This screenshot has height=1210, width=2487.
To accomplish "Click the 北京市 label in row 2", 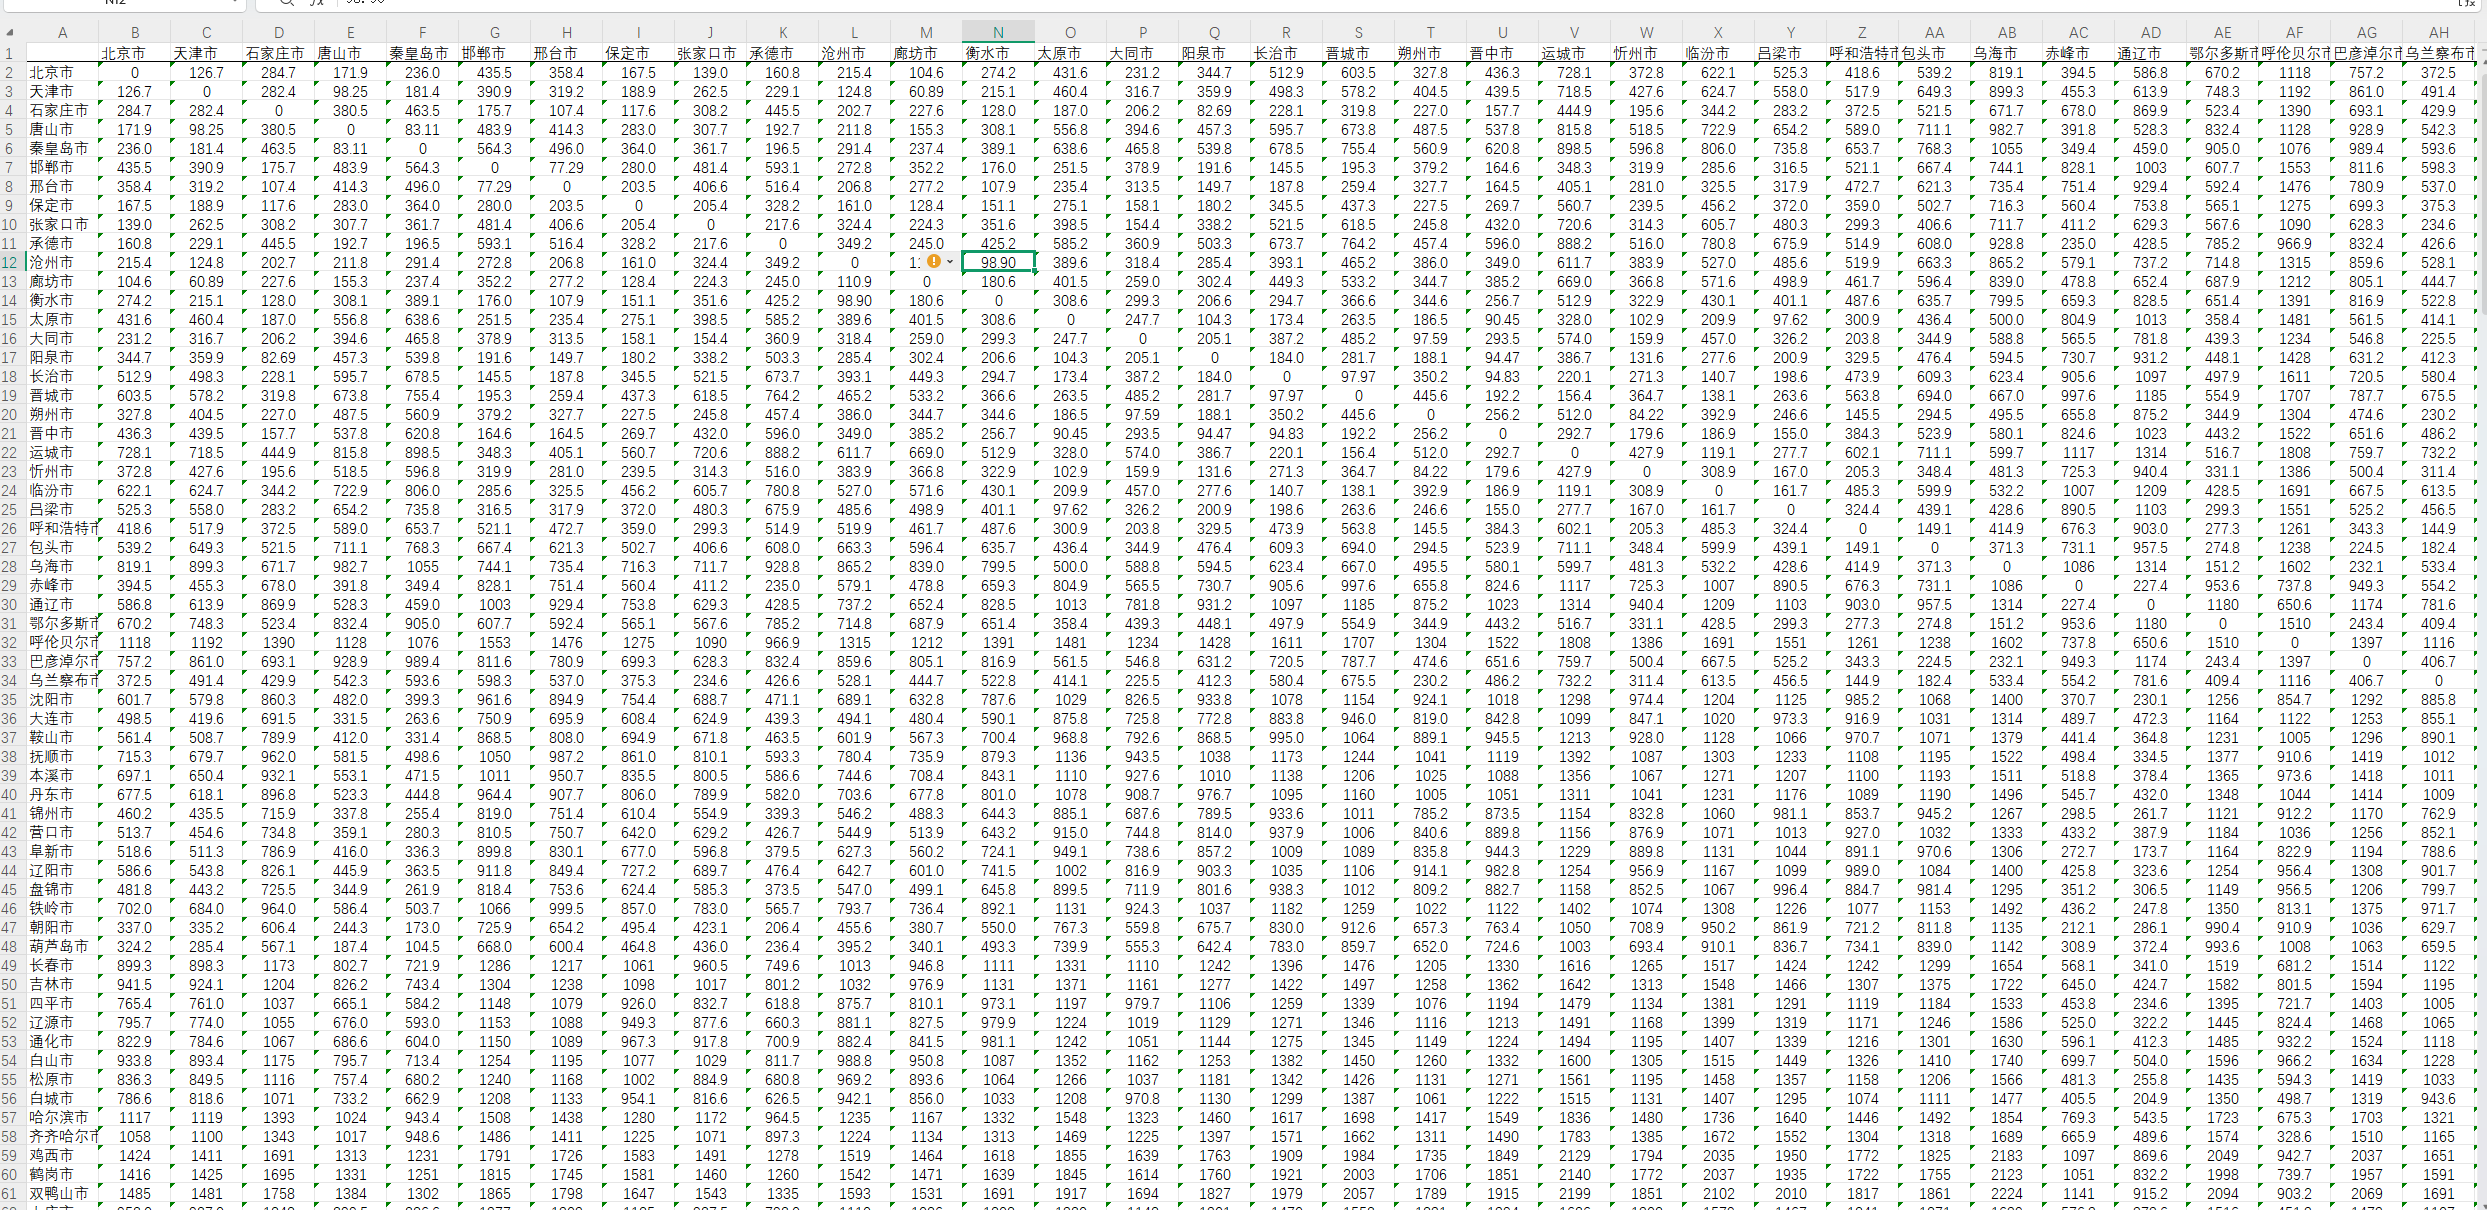I will pyautogui.click(x=50, y=72).
